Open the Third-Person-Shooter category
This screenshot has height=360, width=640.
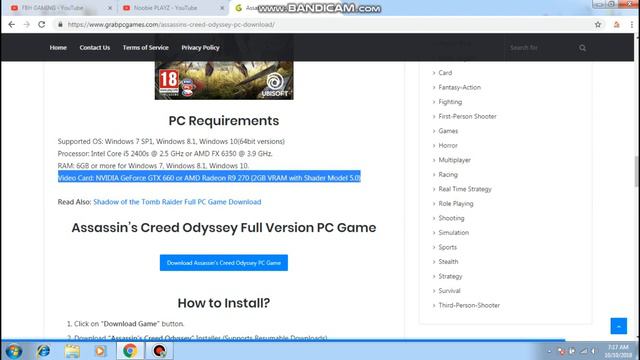(x=469, y=305)
